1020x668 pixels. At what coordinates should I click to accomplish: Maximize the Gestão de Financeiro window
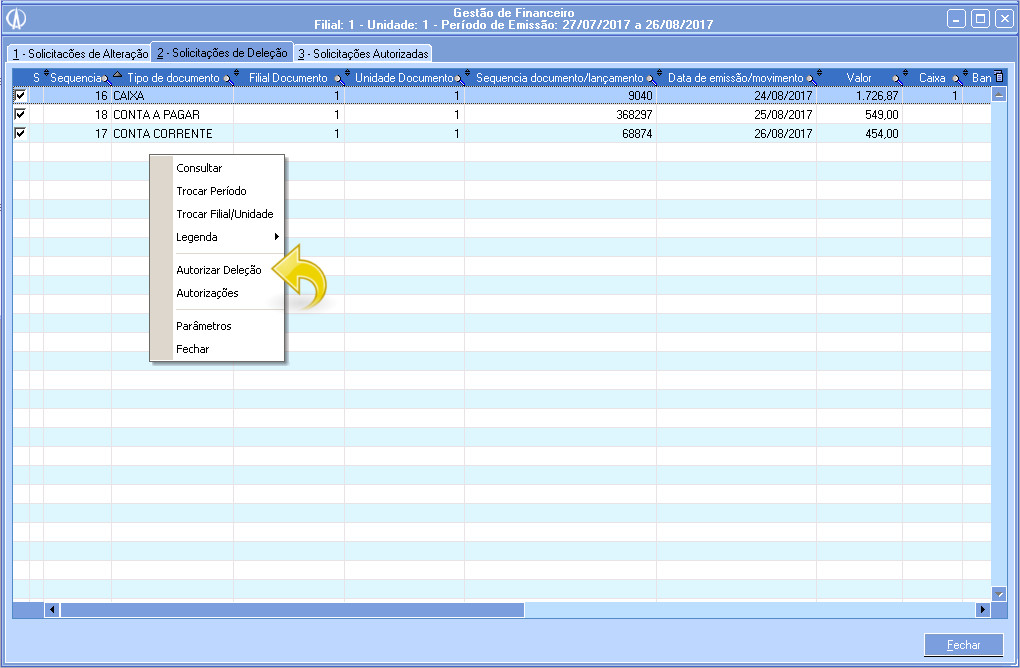point(980,19)
